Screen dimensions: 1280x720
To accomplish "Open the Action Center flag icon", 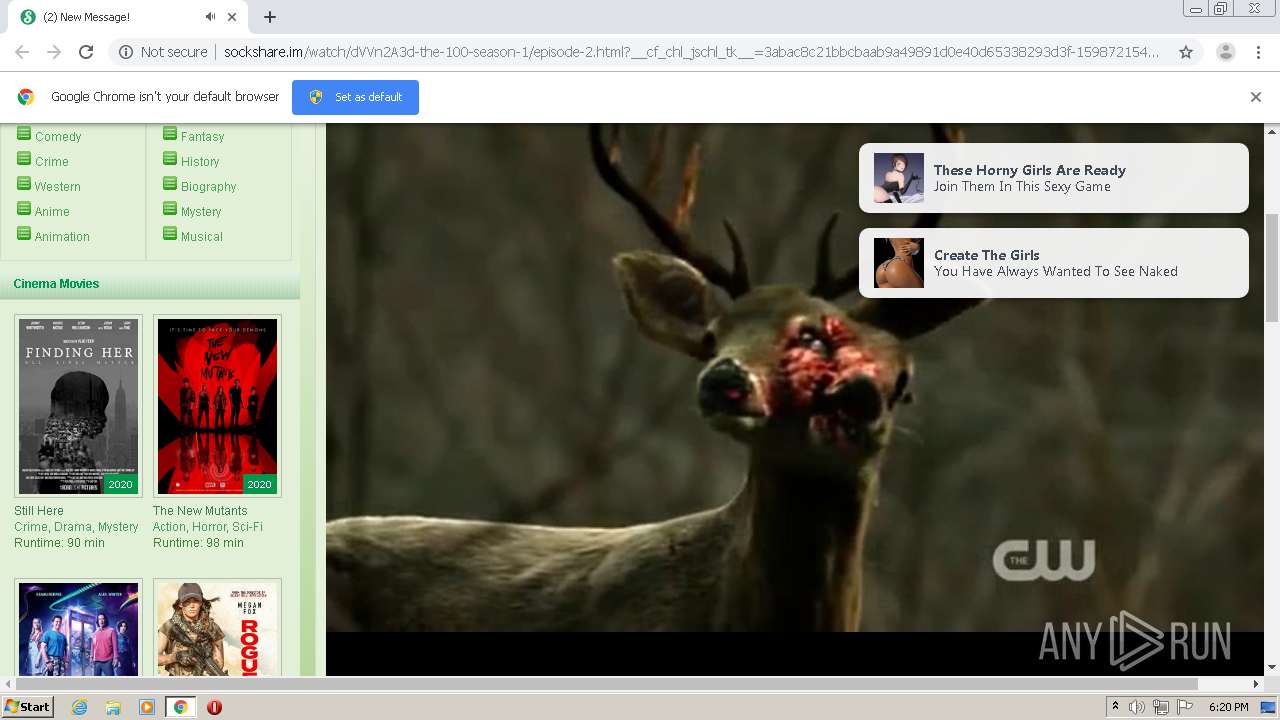I will 1185,707.
